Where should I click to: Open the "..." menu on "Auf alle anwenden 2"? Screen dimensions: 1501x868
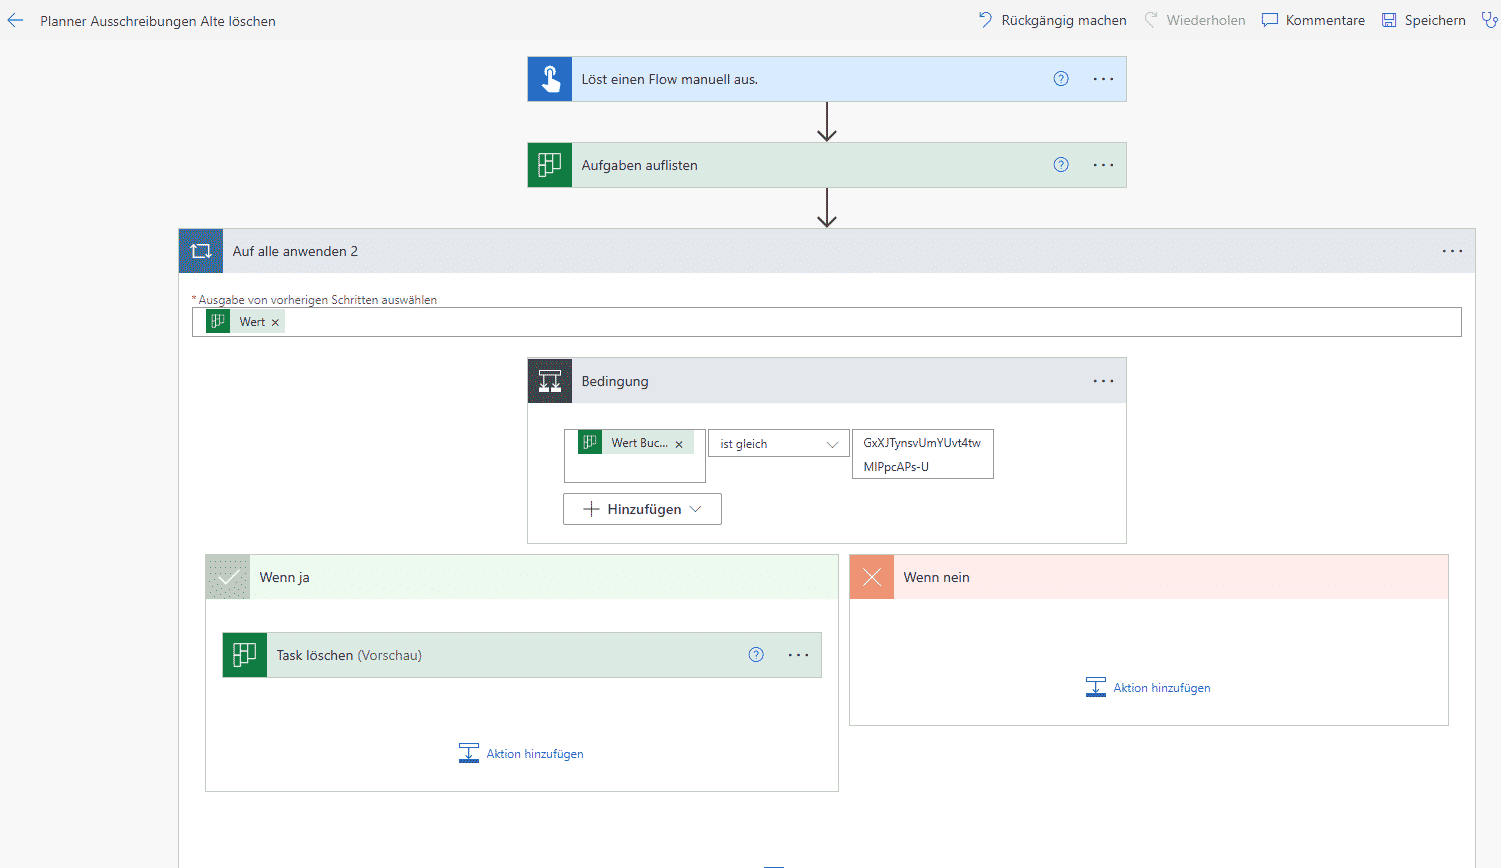tap(1452, 251)
